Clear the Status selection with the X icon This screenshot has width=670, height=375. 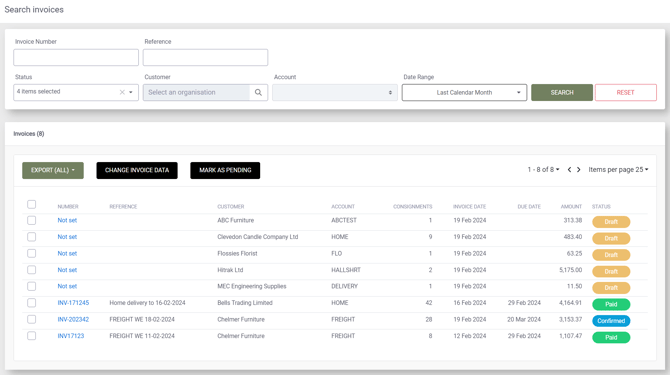[x=122, y=92]
